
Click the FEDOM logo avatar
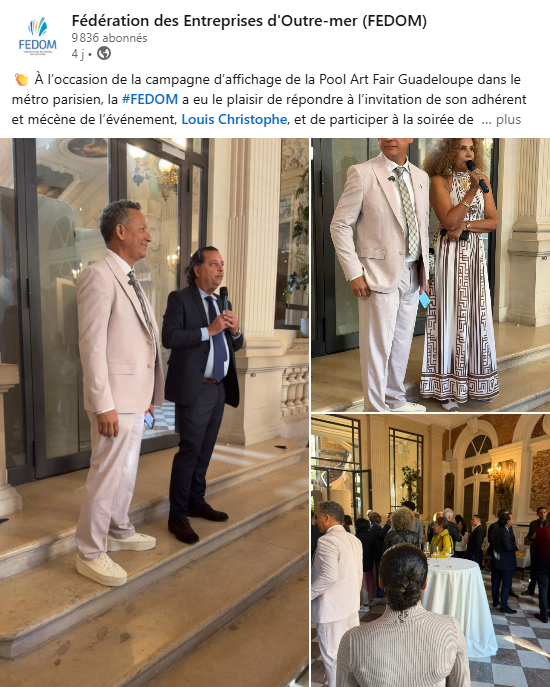(37, 36)
